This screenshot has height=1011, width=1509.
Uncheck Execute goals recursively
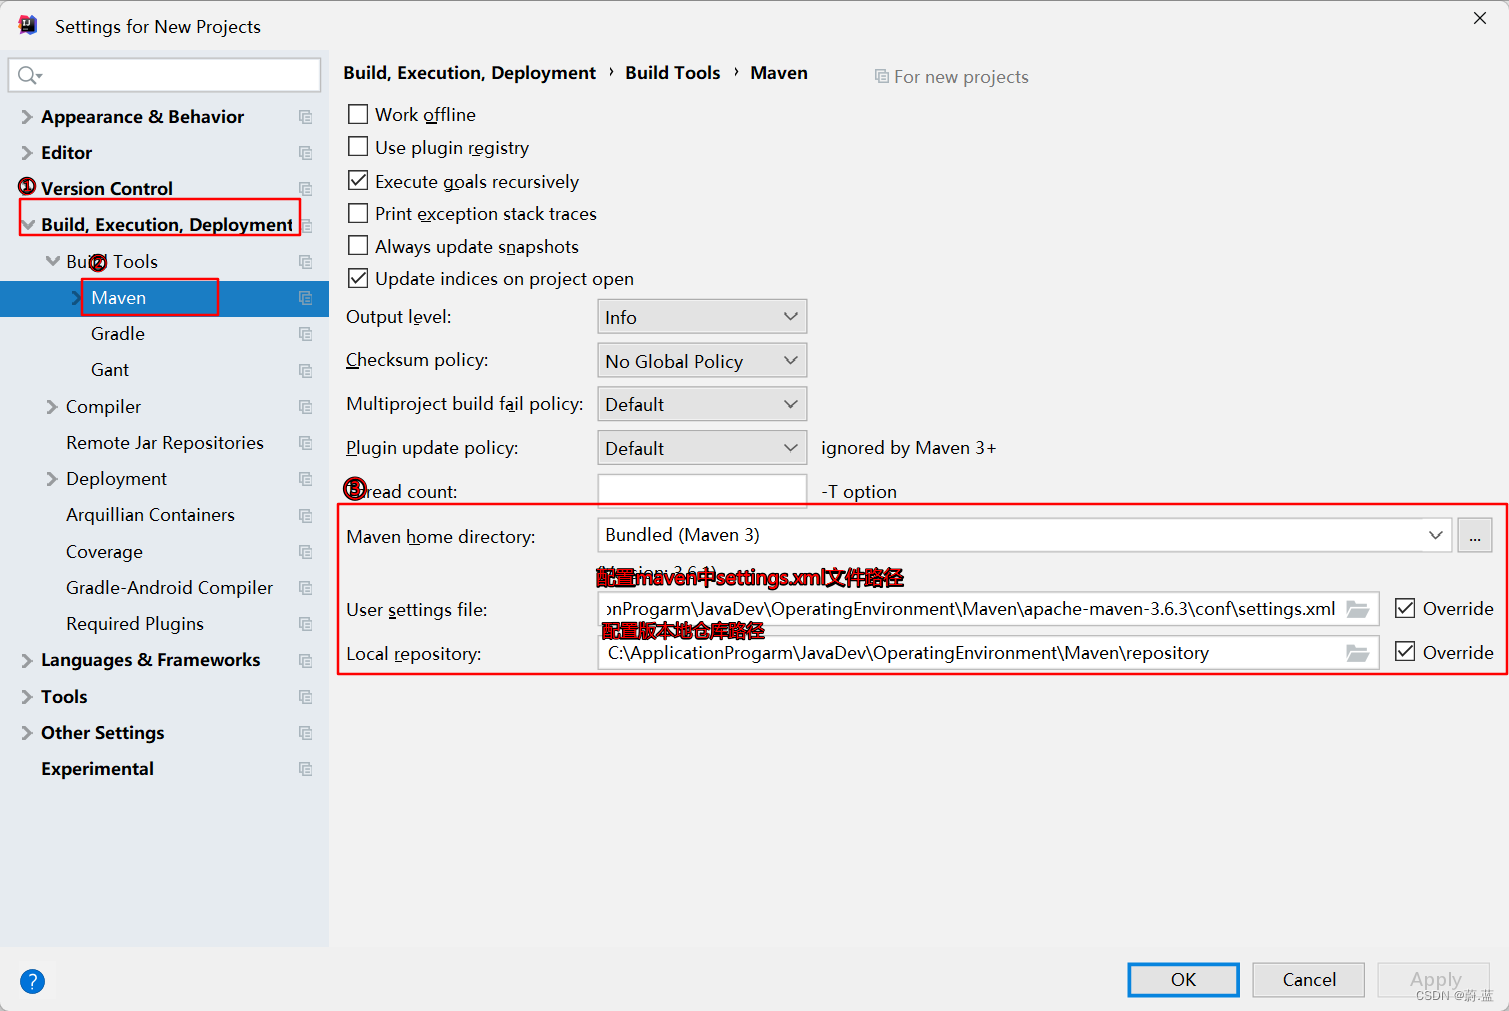coord(358,181)
